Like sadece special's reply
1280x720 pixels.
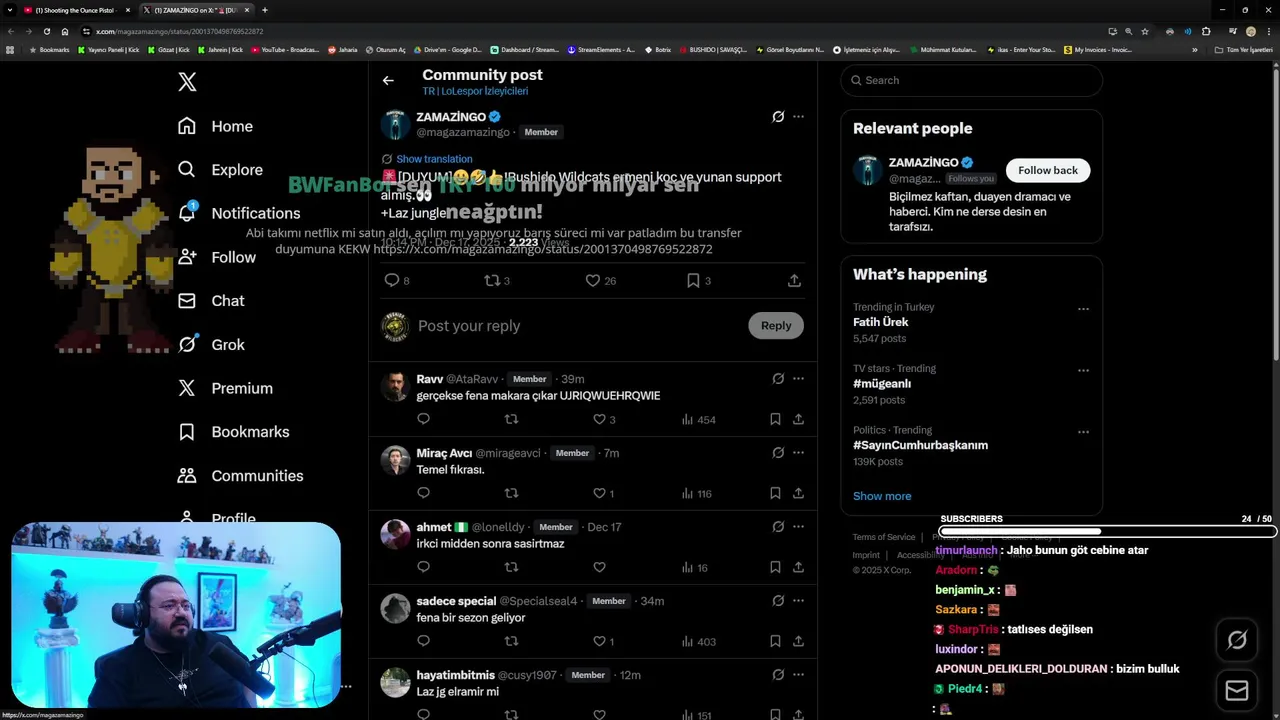(x=599, y=641)
